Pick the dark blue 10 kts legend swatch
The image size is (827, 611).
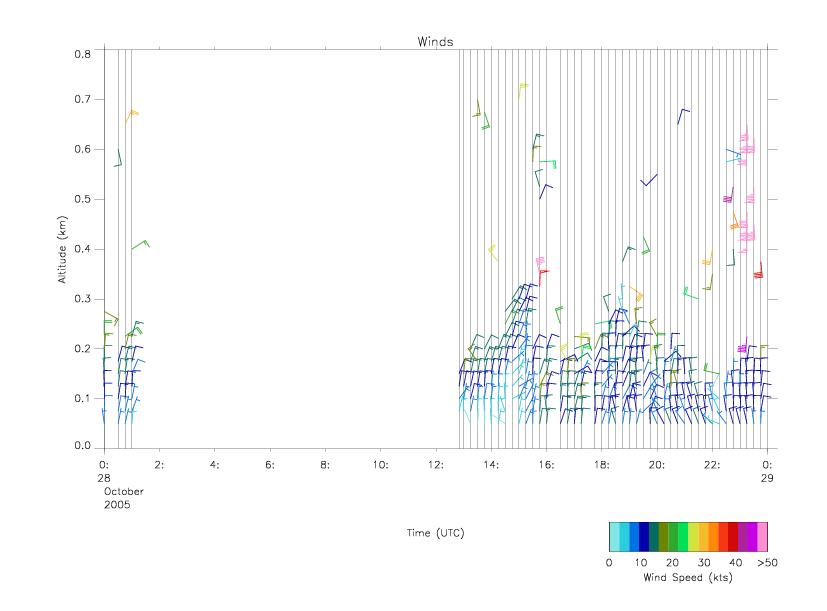[x=644, y=537]
